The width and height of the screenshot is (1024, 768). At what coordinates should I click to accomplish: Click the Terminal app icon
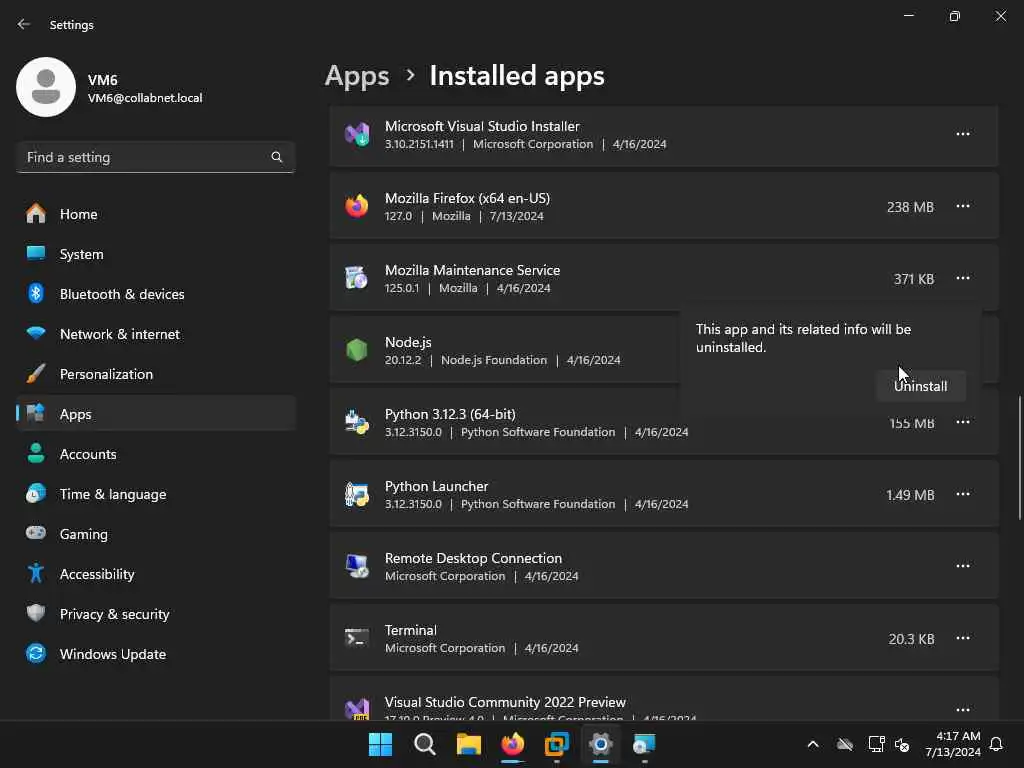coord(357,638)
